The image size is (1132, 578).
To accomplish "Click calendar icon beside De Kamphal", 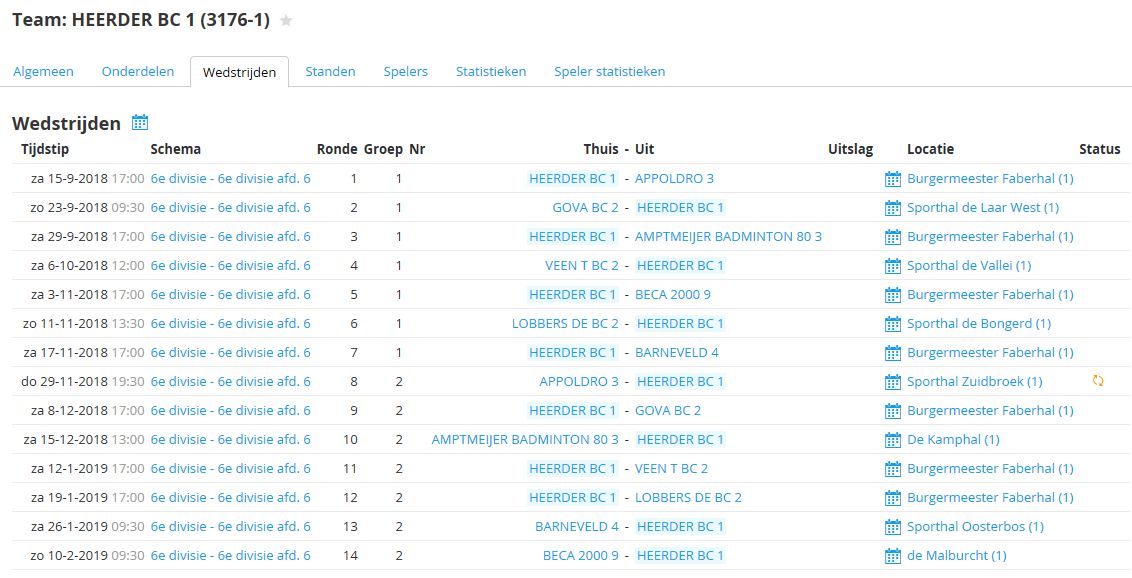I will [893, 440].
